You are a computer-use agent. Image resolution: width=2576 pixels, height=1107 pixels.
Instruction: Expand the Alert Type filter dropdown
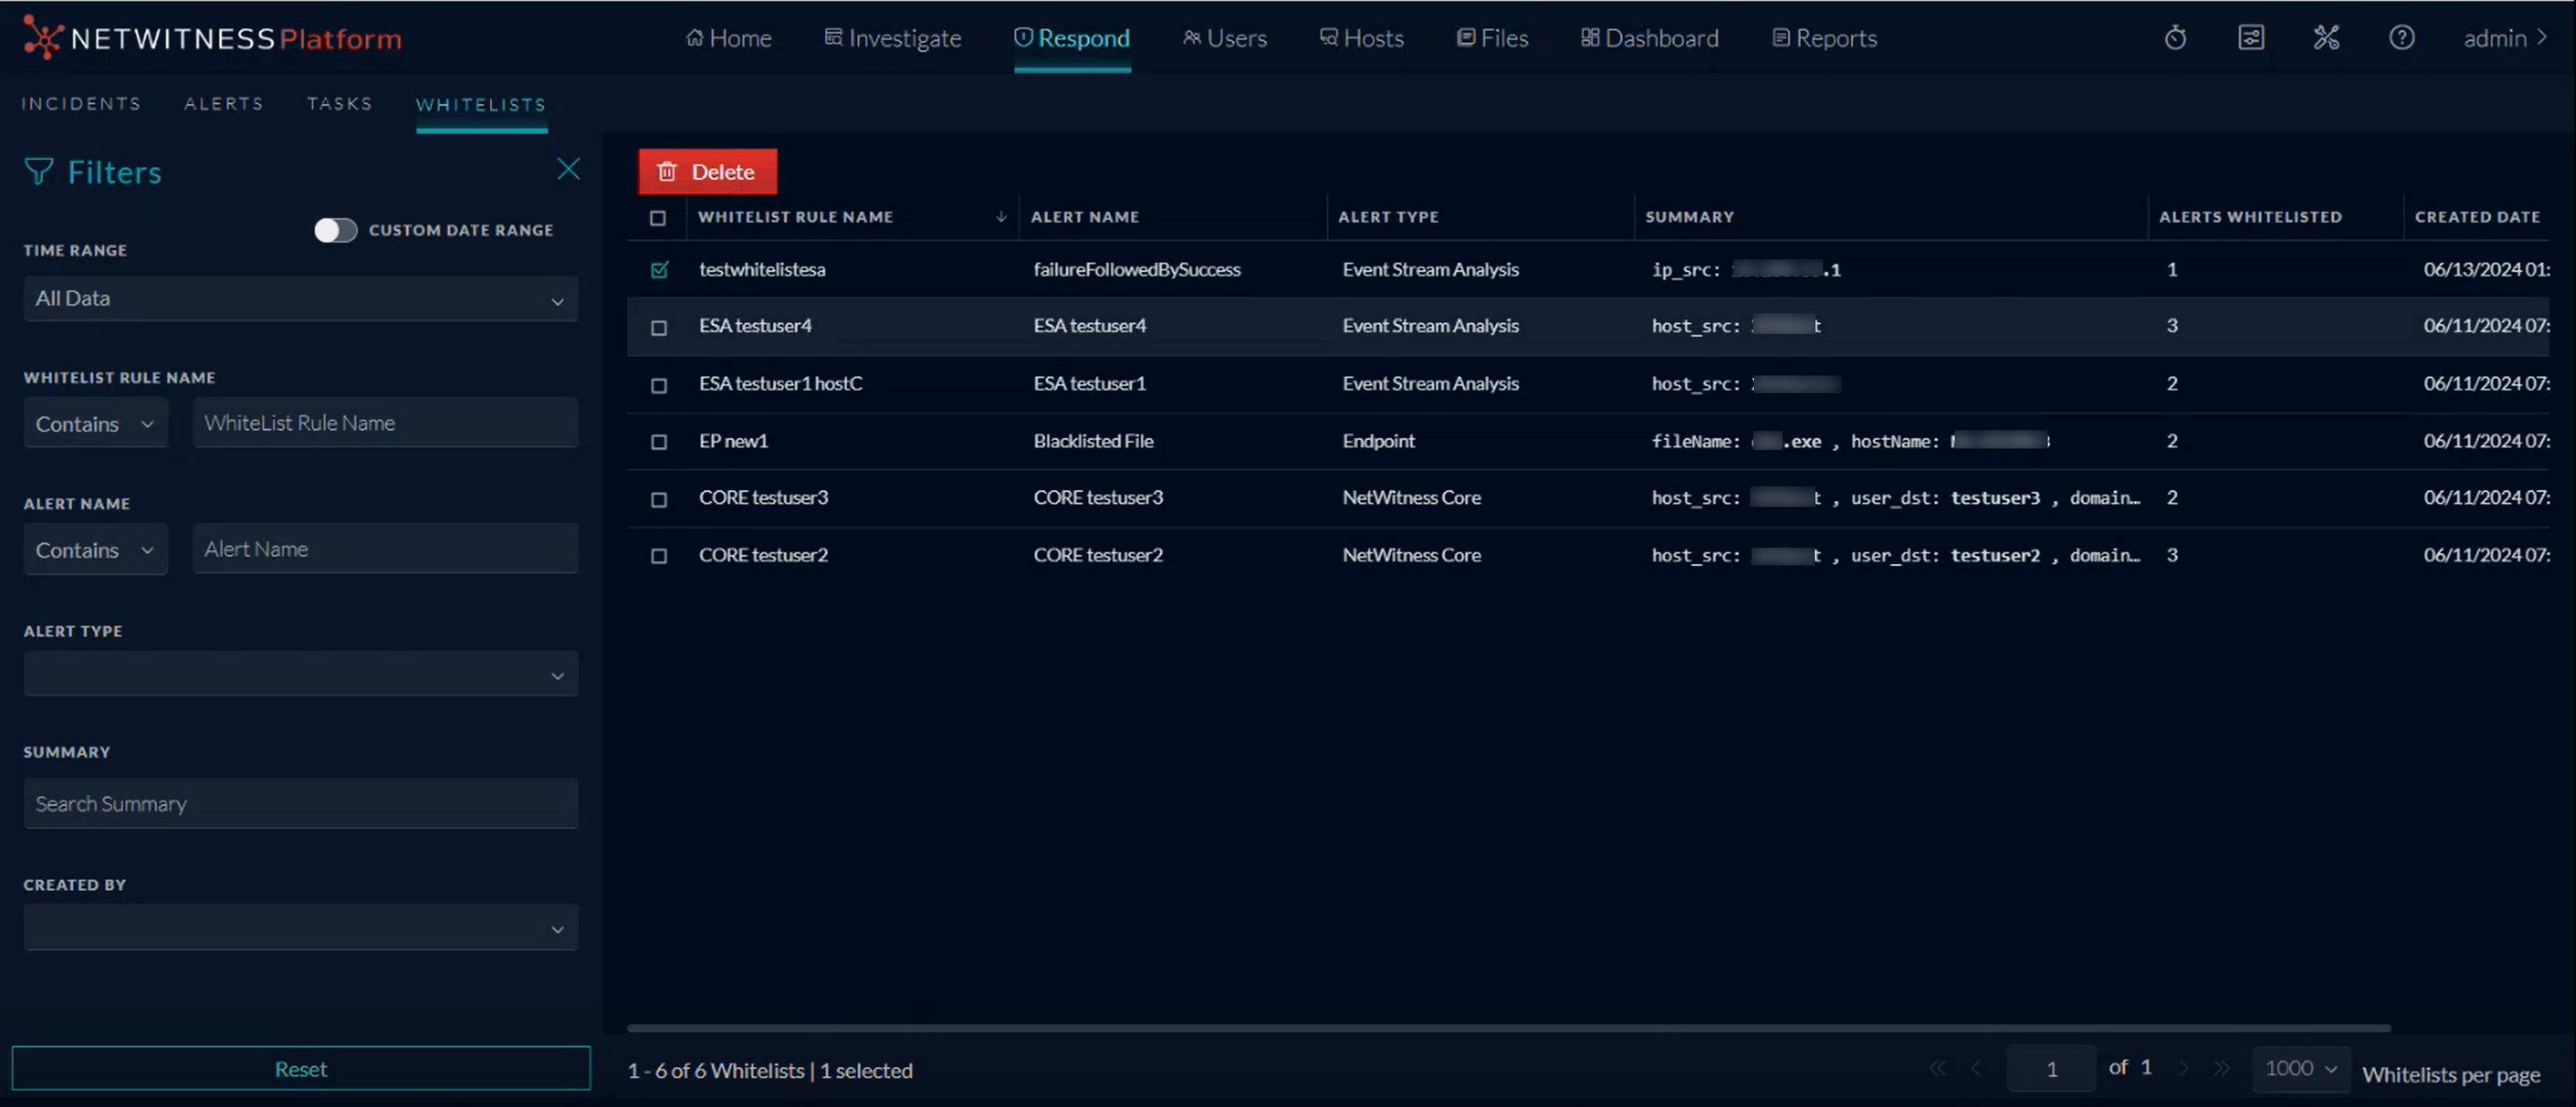coord(300,673)
